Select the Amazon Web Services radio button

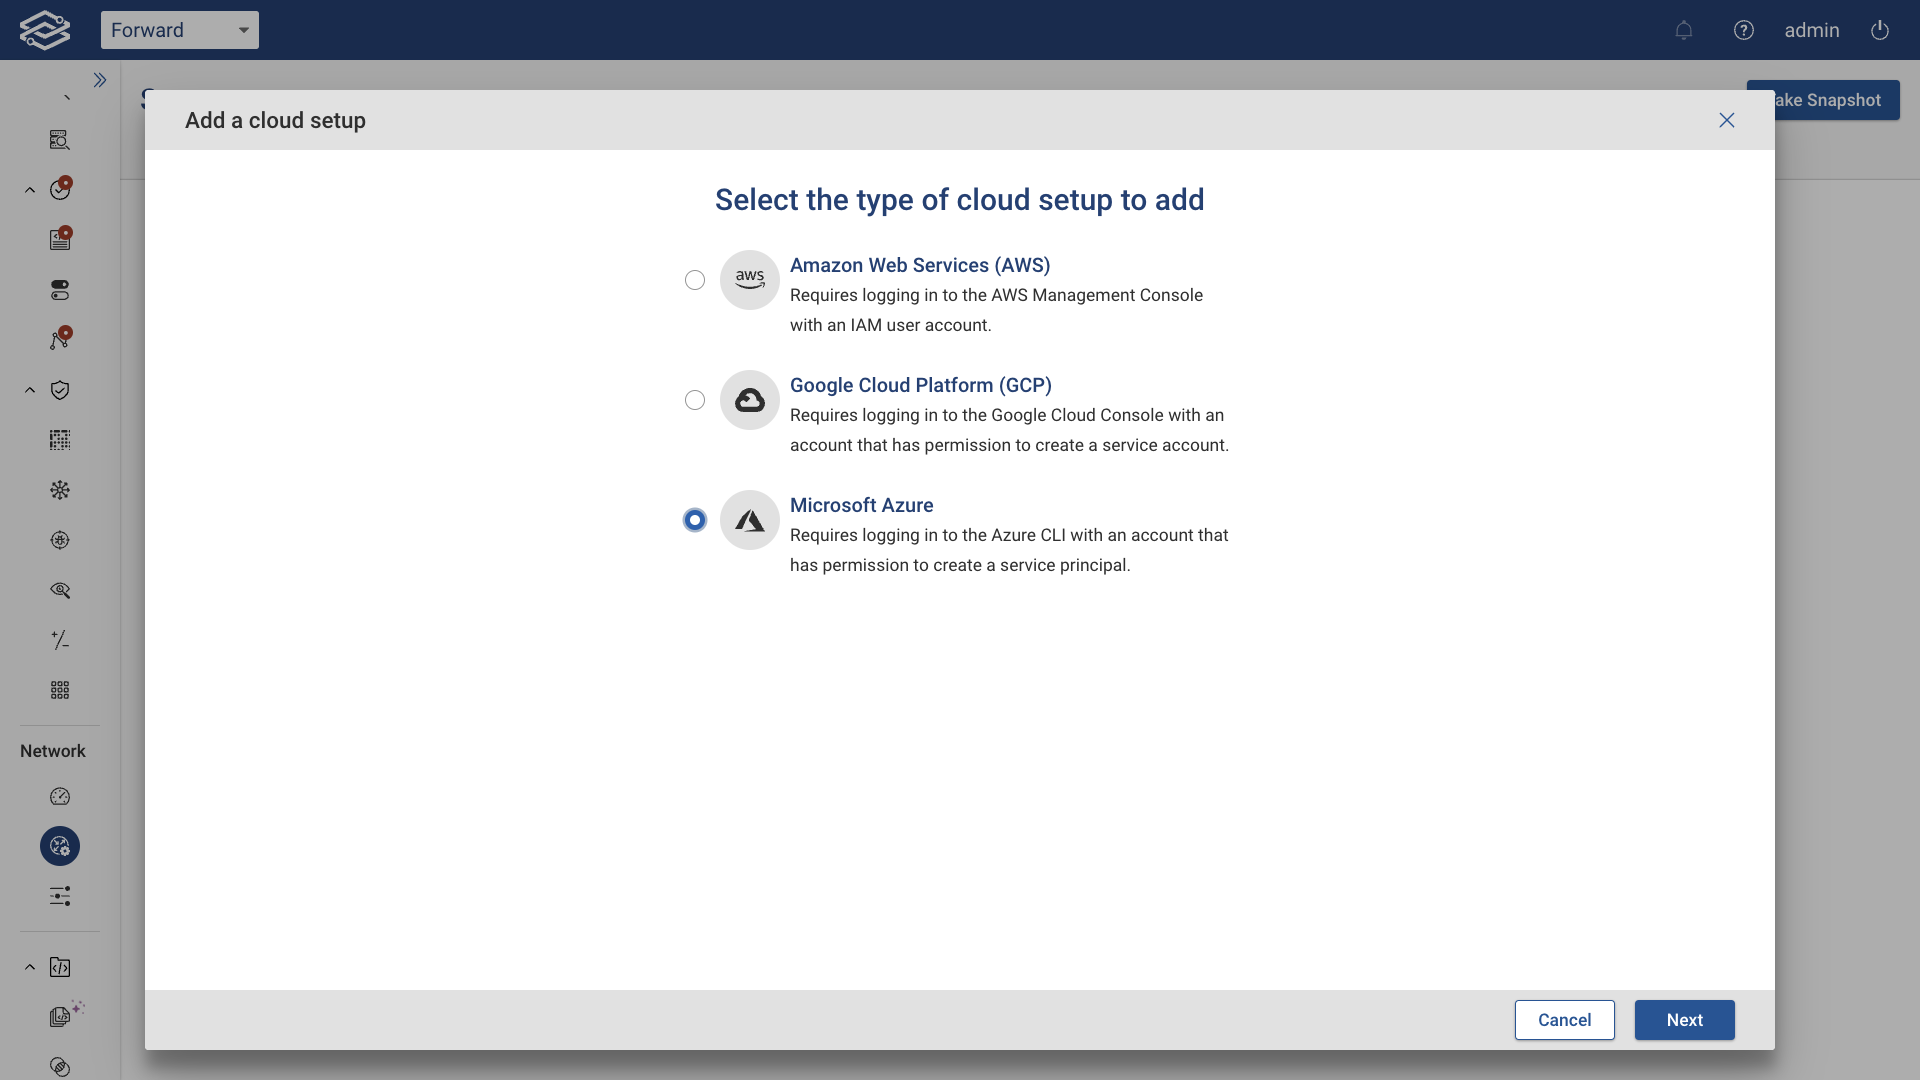point(694,280)
